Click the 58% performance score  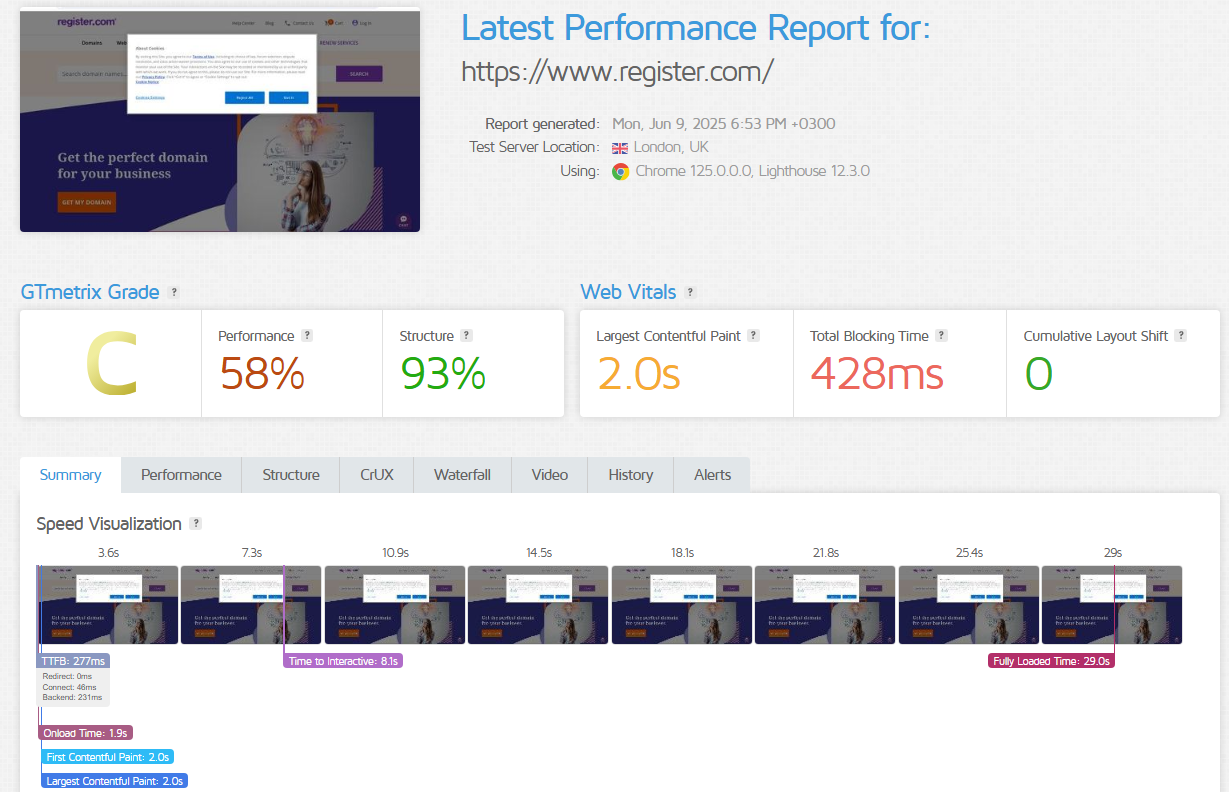tap(262, 374)
